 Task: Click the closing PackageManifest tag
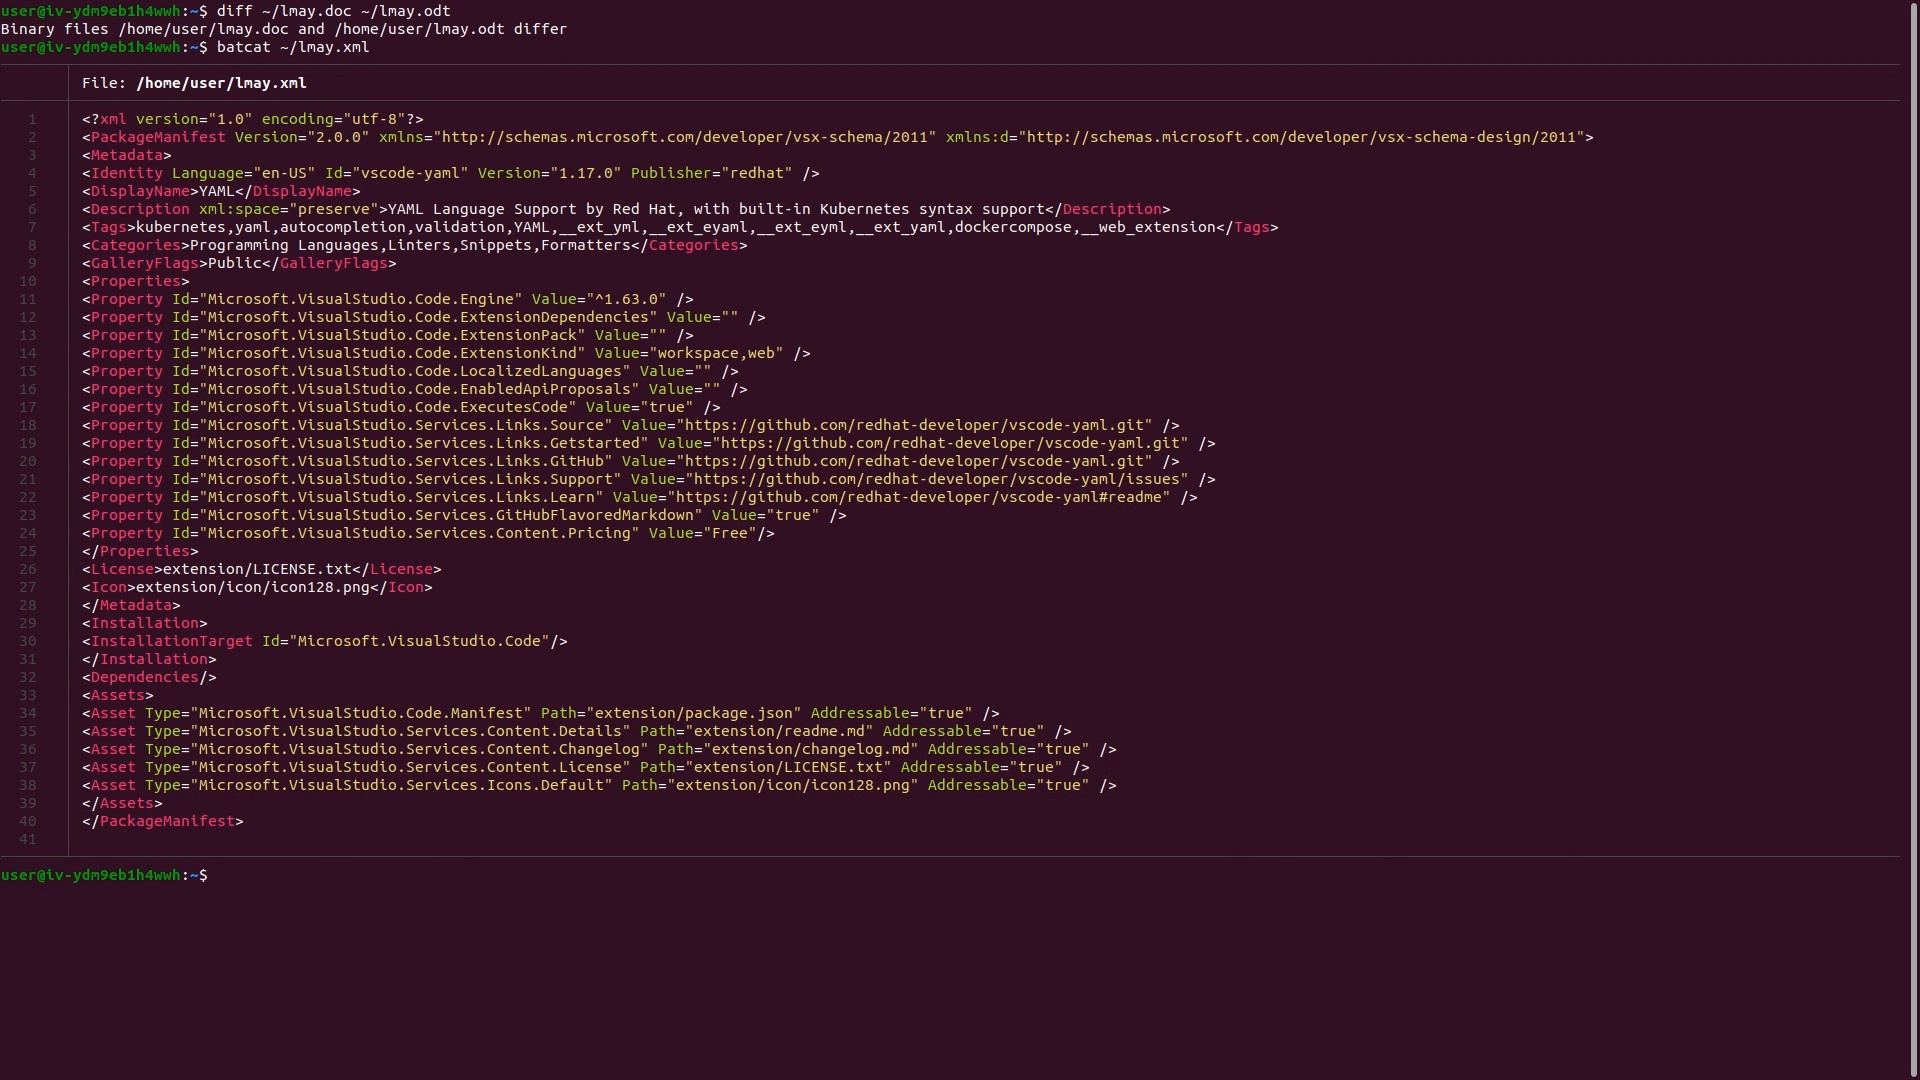[x=163, y=821]
